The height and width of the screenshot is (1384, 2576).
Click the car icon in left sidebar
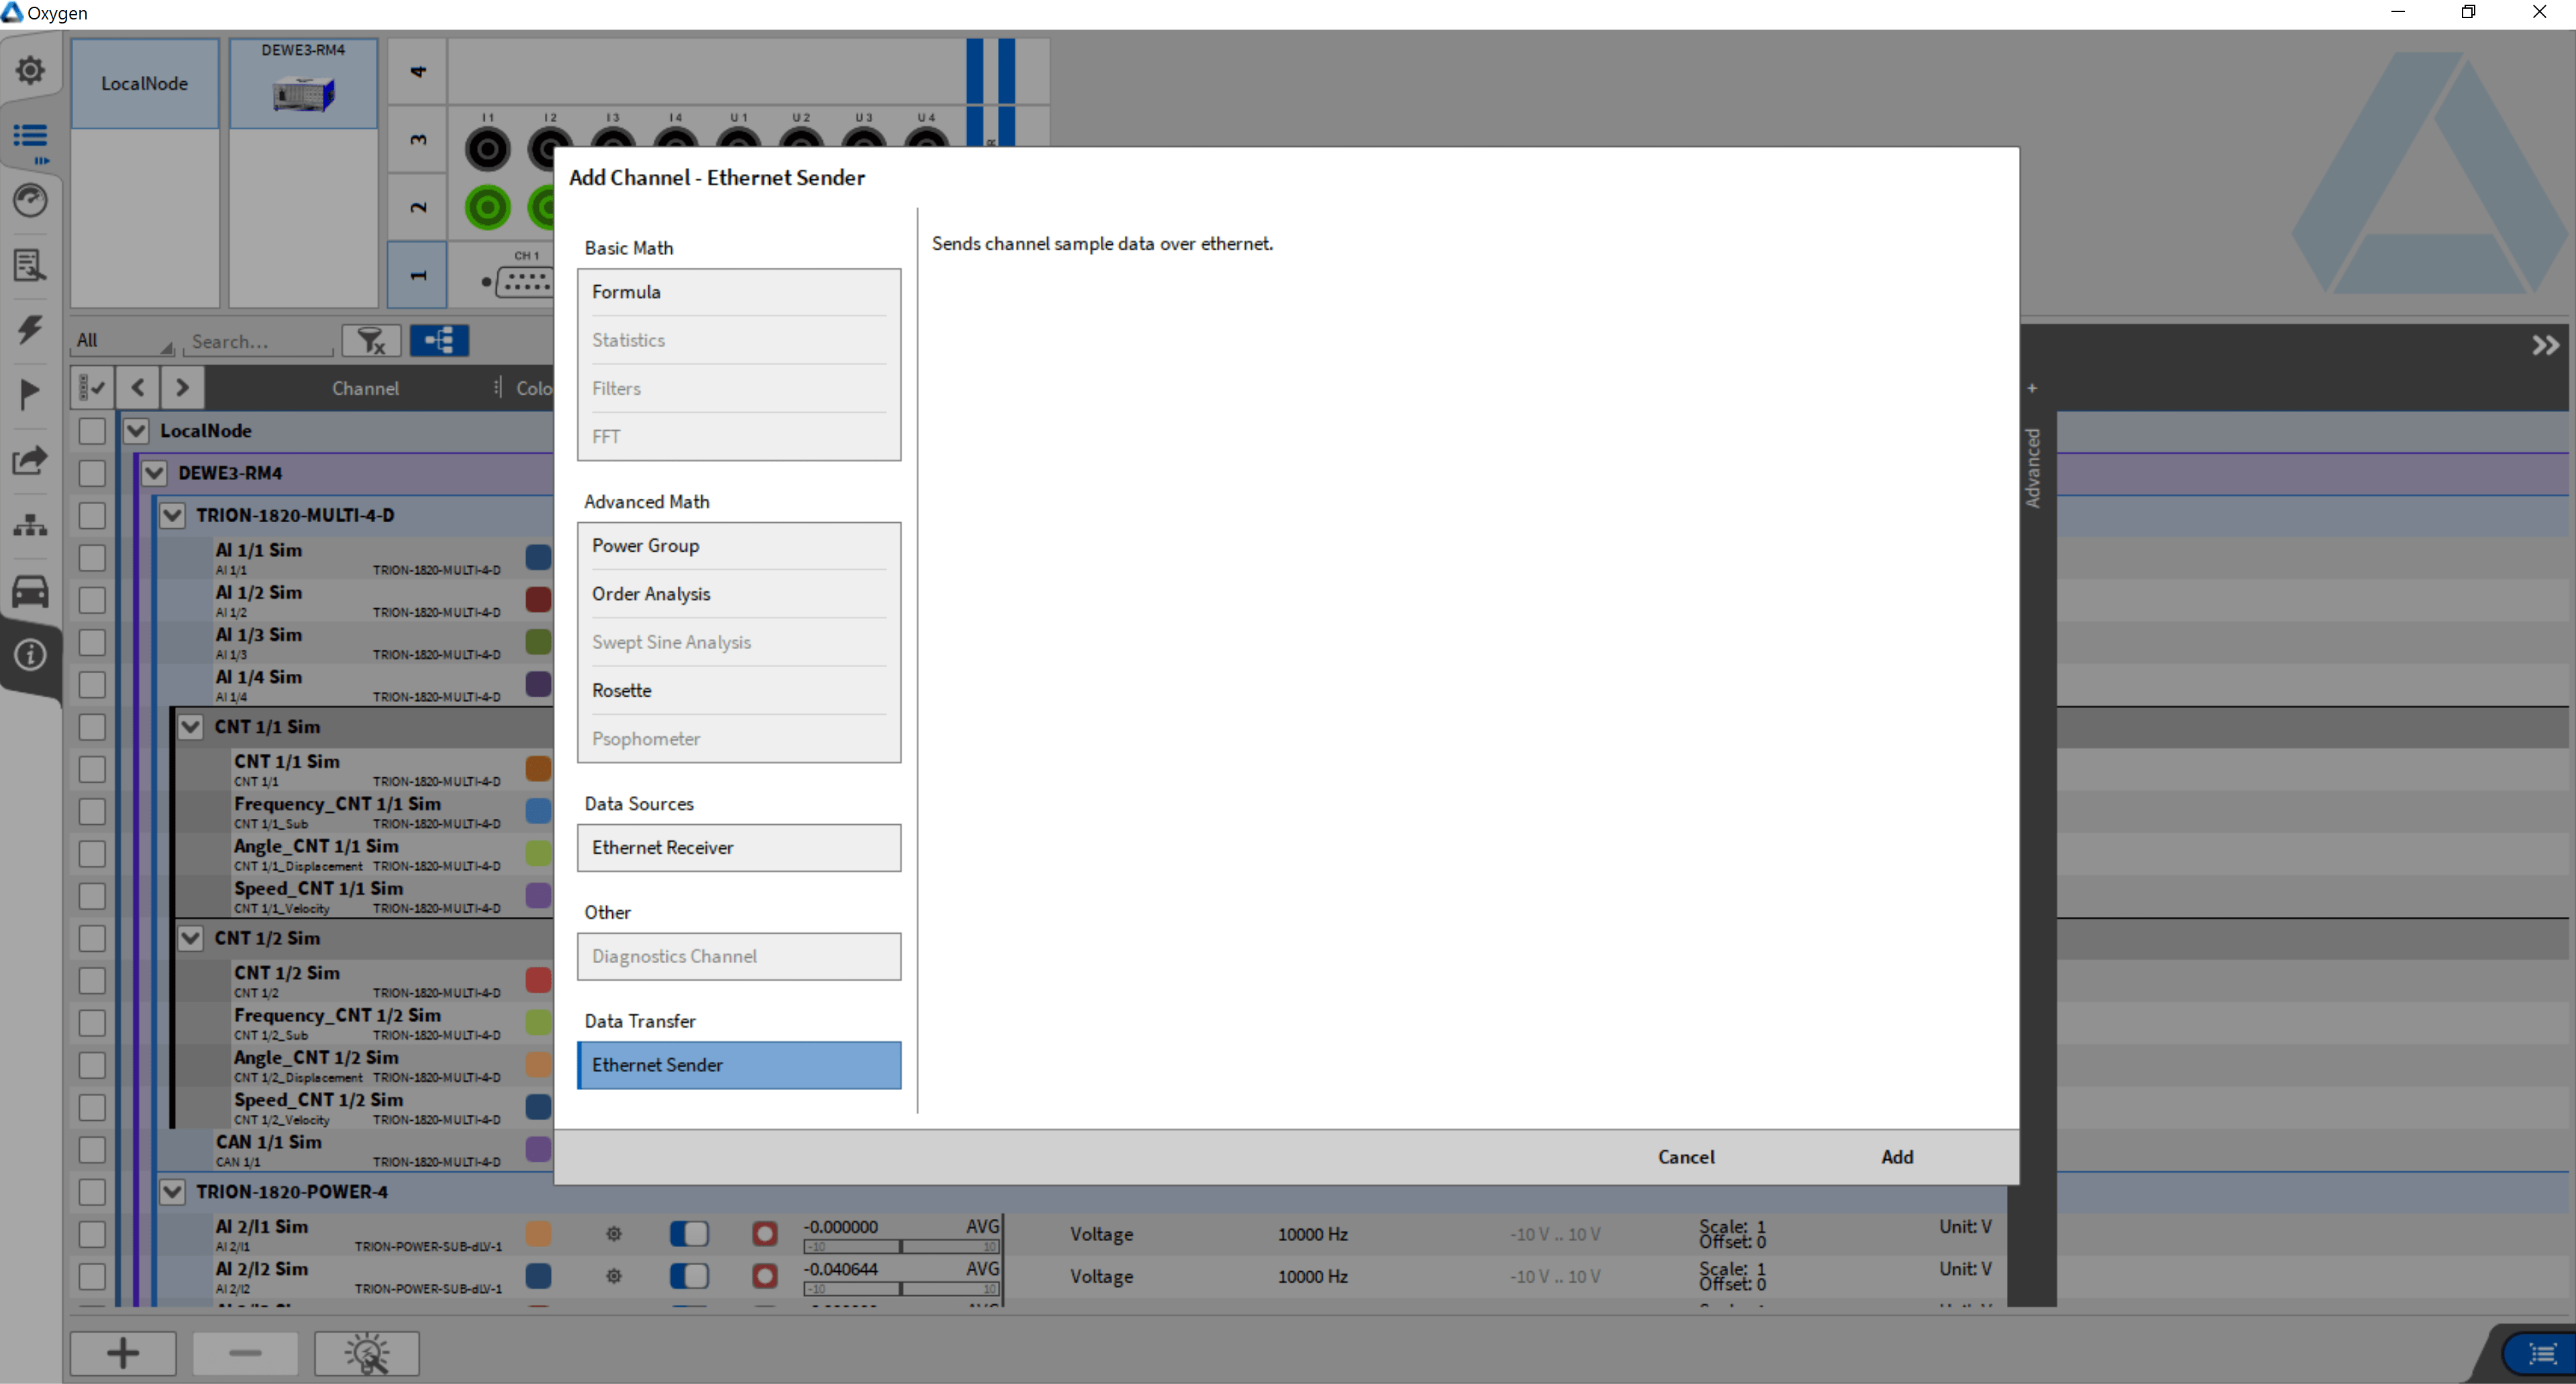[30, 591]
